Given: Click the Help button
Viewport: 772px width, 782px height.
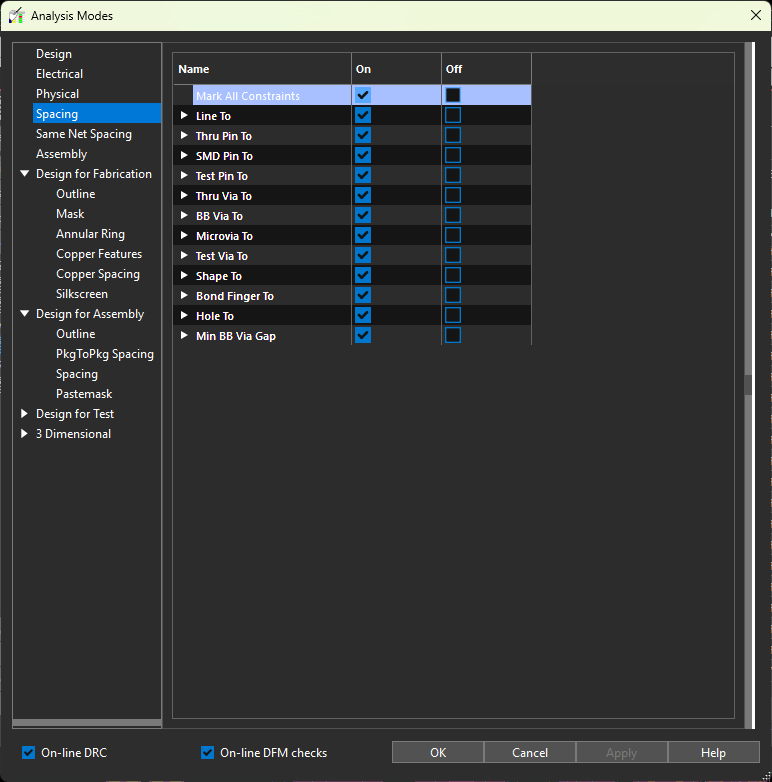Looking at the screenshot, I should [713, 753].
